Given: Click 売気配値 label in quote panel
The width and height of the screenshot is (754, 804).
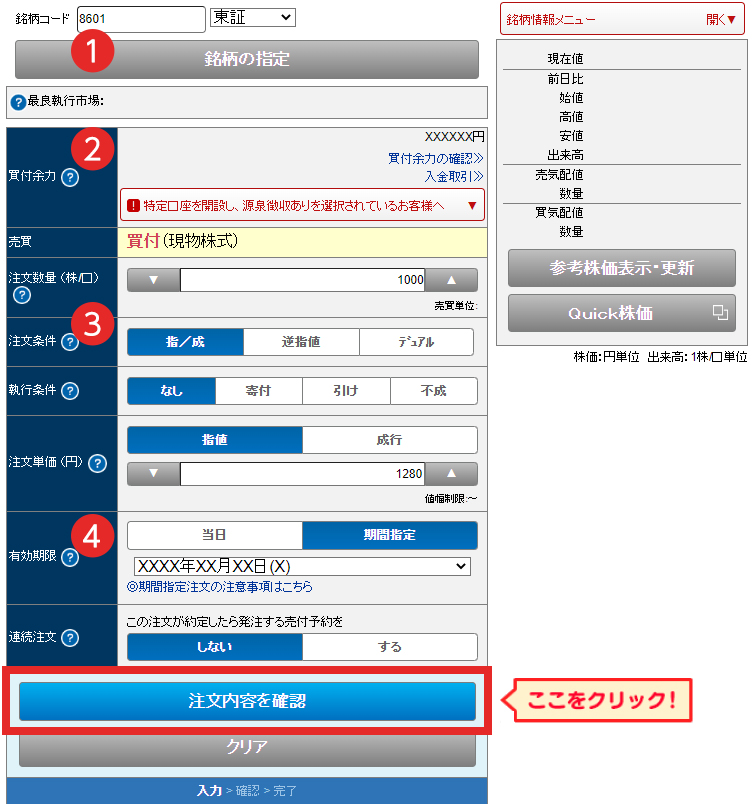Looking at the screenshot, I should click(x=559, y=175).
